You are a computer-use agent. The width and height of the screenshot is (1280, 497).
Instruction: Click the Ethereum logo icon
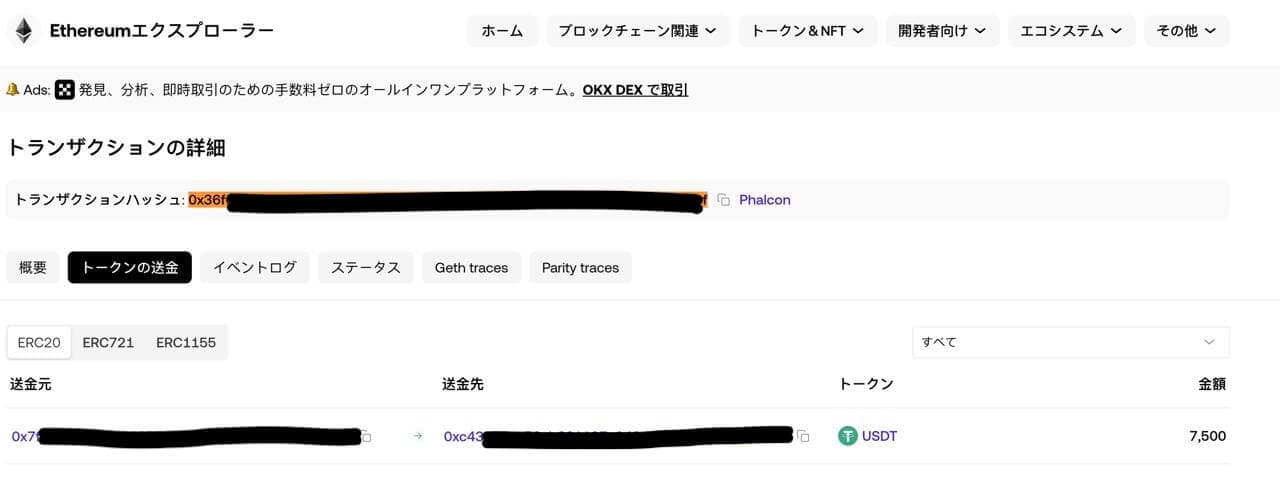pyautogui.click(x=21, y=31)
